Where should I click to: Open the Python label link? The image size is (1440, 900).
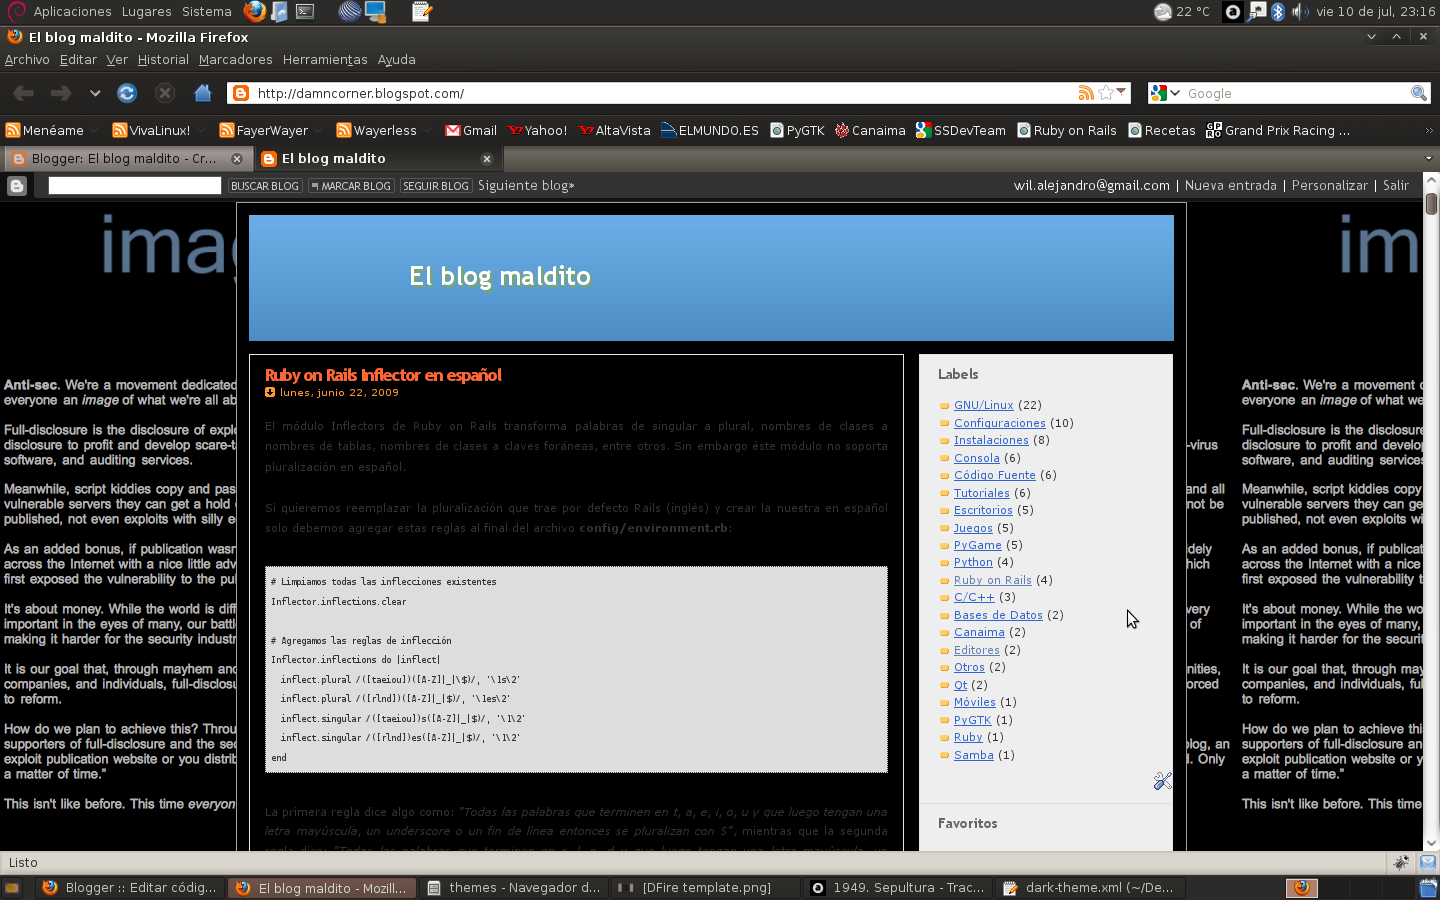click(973, 562)
